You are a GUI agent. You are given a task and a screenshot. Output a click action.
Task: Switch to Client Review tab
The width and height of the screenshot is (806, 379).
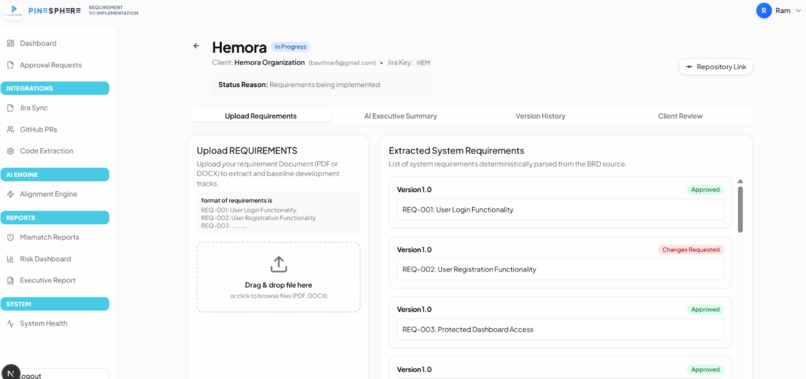pos(680,116)
